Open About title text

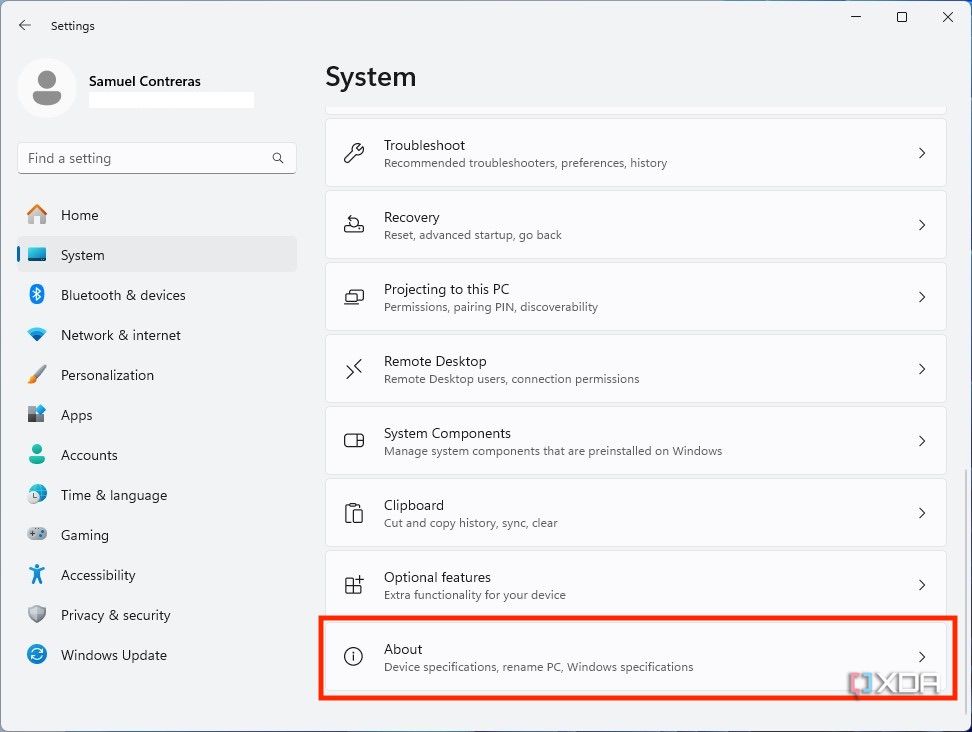click(x=403, y=649)
